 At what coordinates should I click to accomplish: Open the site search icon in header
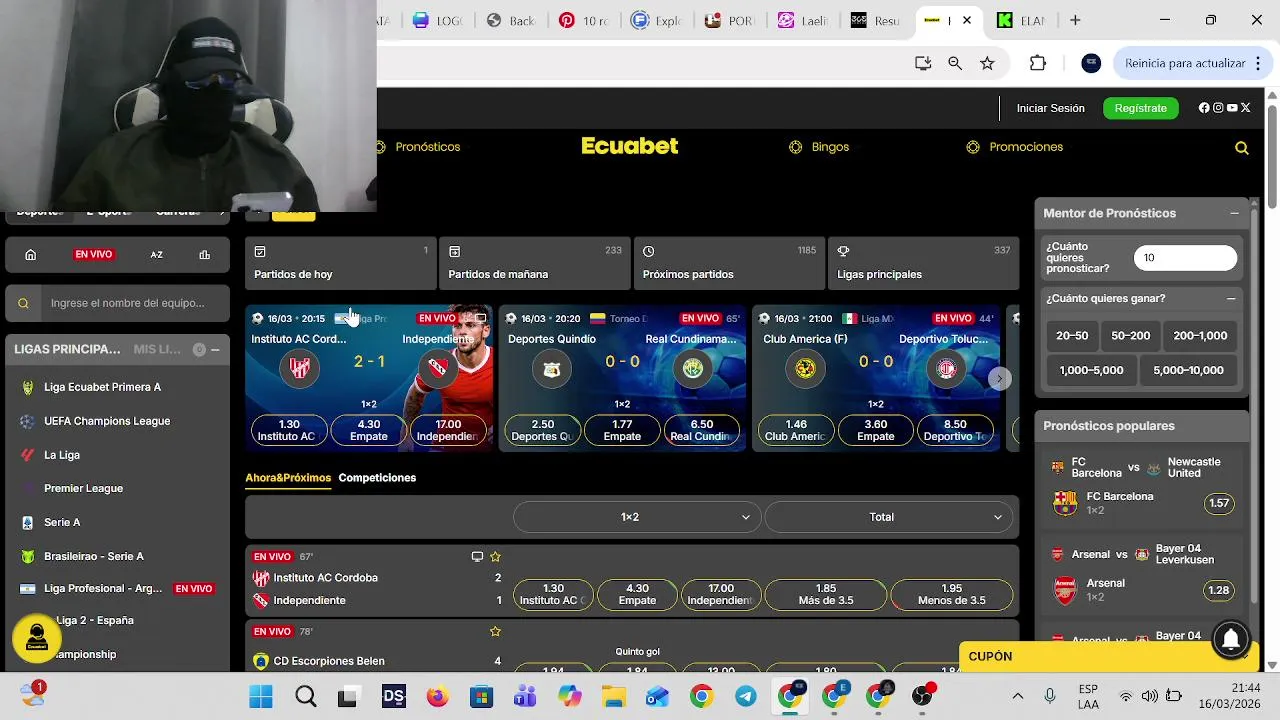1242,148
